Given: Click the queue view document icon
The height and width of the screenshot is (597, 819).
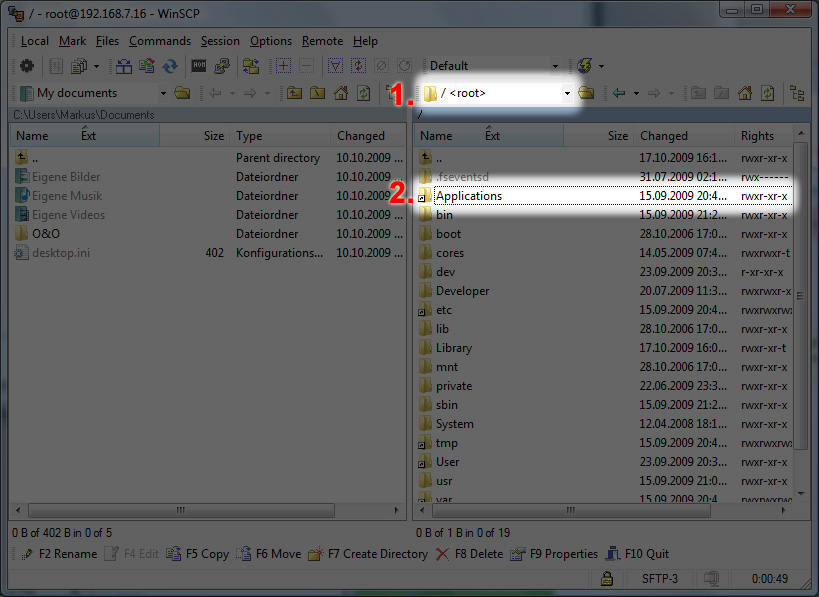Looking at the screenshot, I should pyautogui.click(x=56, y=66).
